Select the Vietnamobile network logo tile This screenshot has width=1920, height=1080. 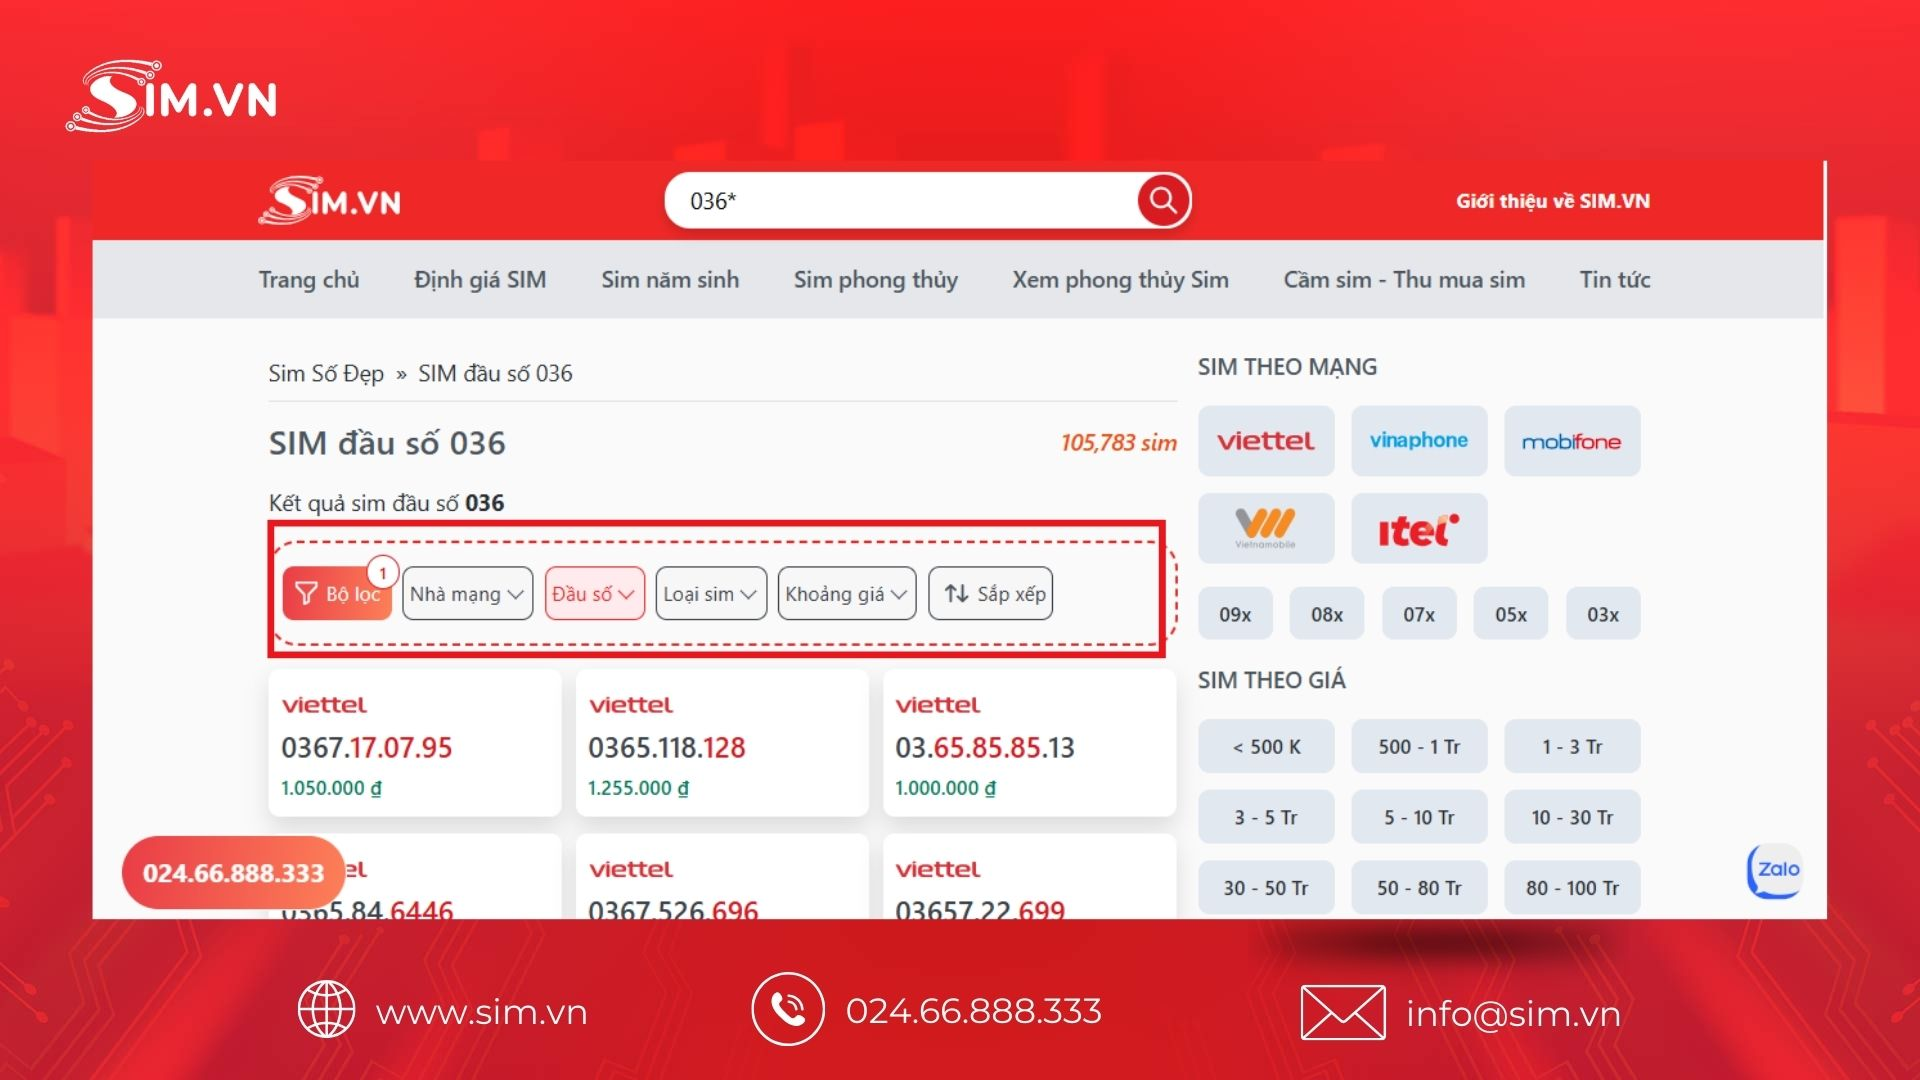1266,528
